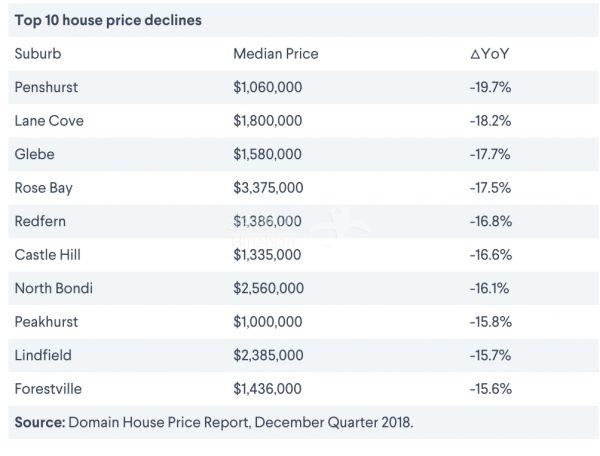Select the Lindfield suburb name

(43, 355)
